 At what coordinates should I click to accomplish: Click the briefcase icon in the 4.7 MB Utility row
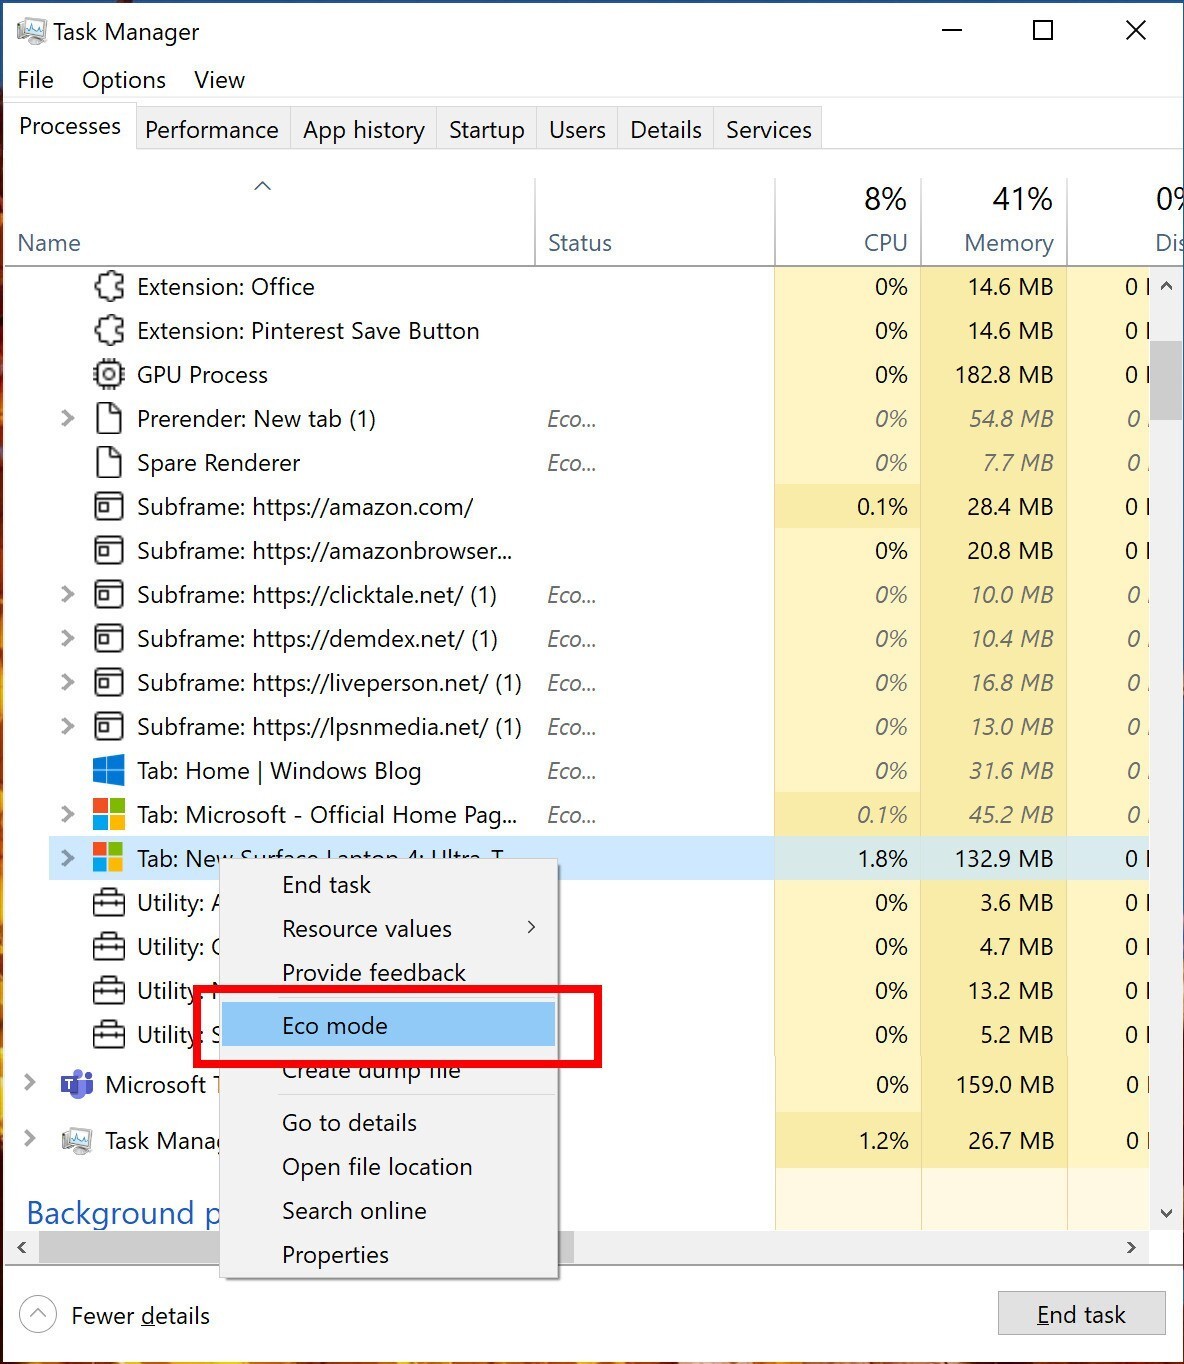tap(109, 947)
